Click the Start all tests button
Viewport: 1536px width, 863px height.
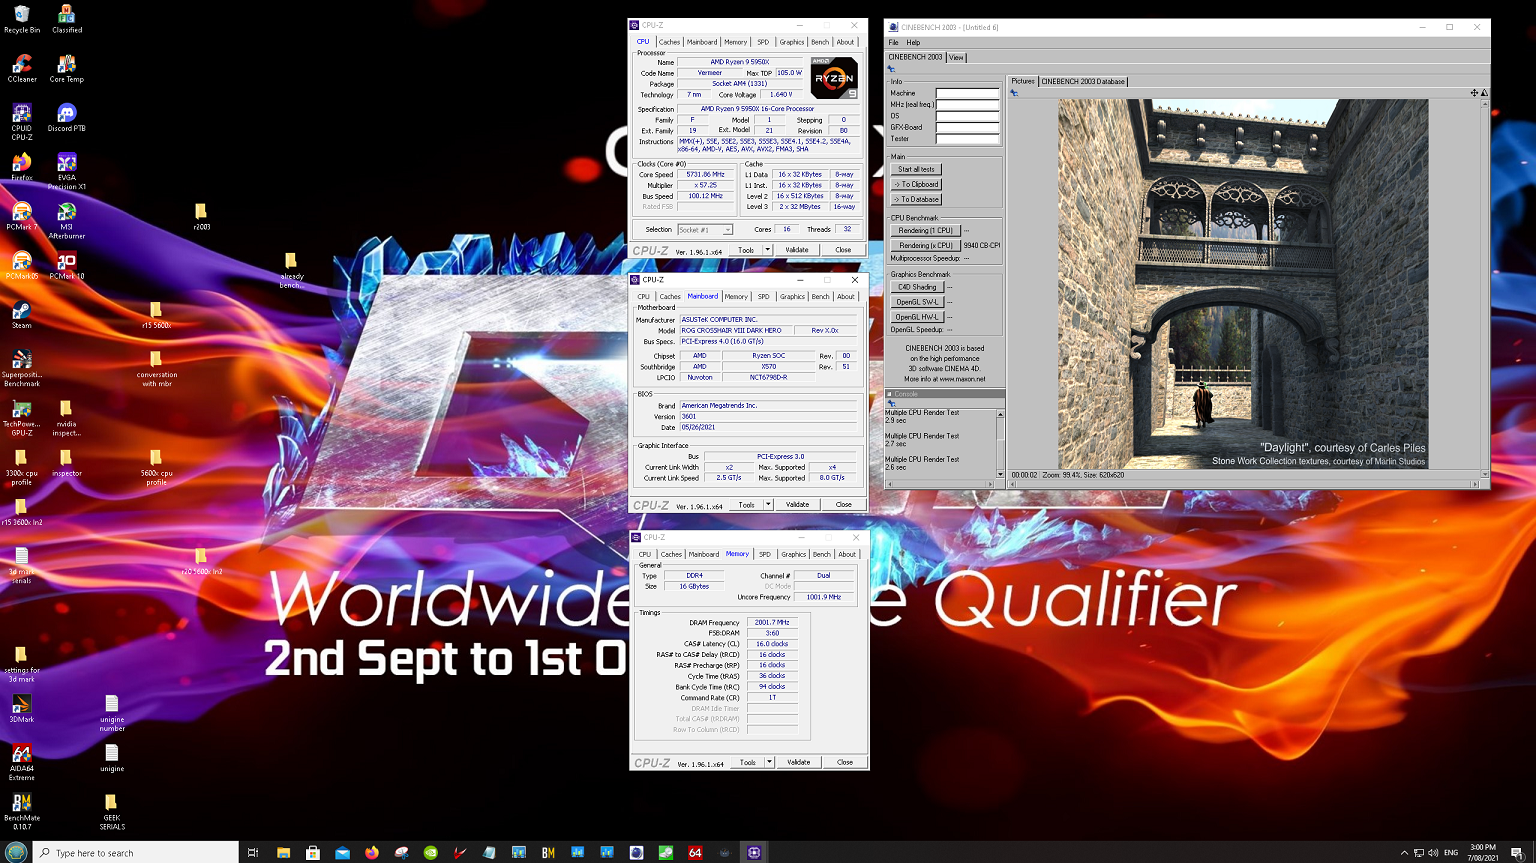916,169
